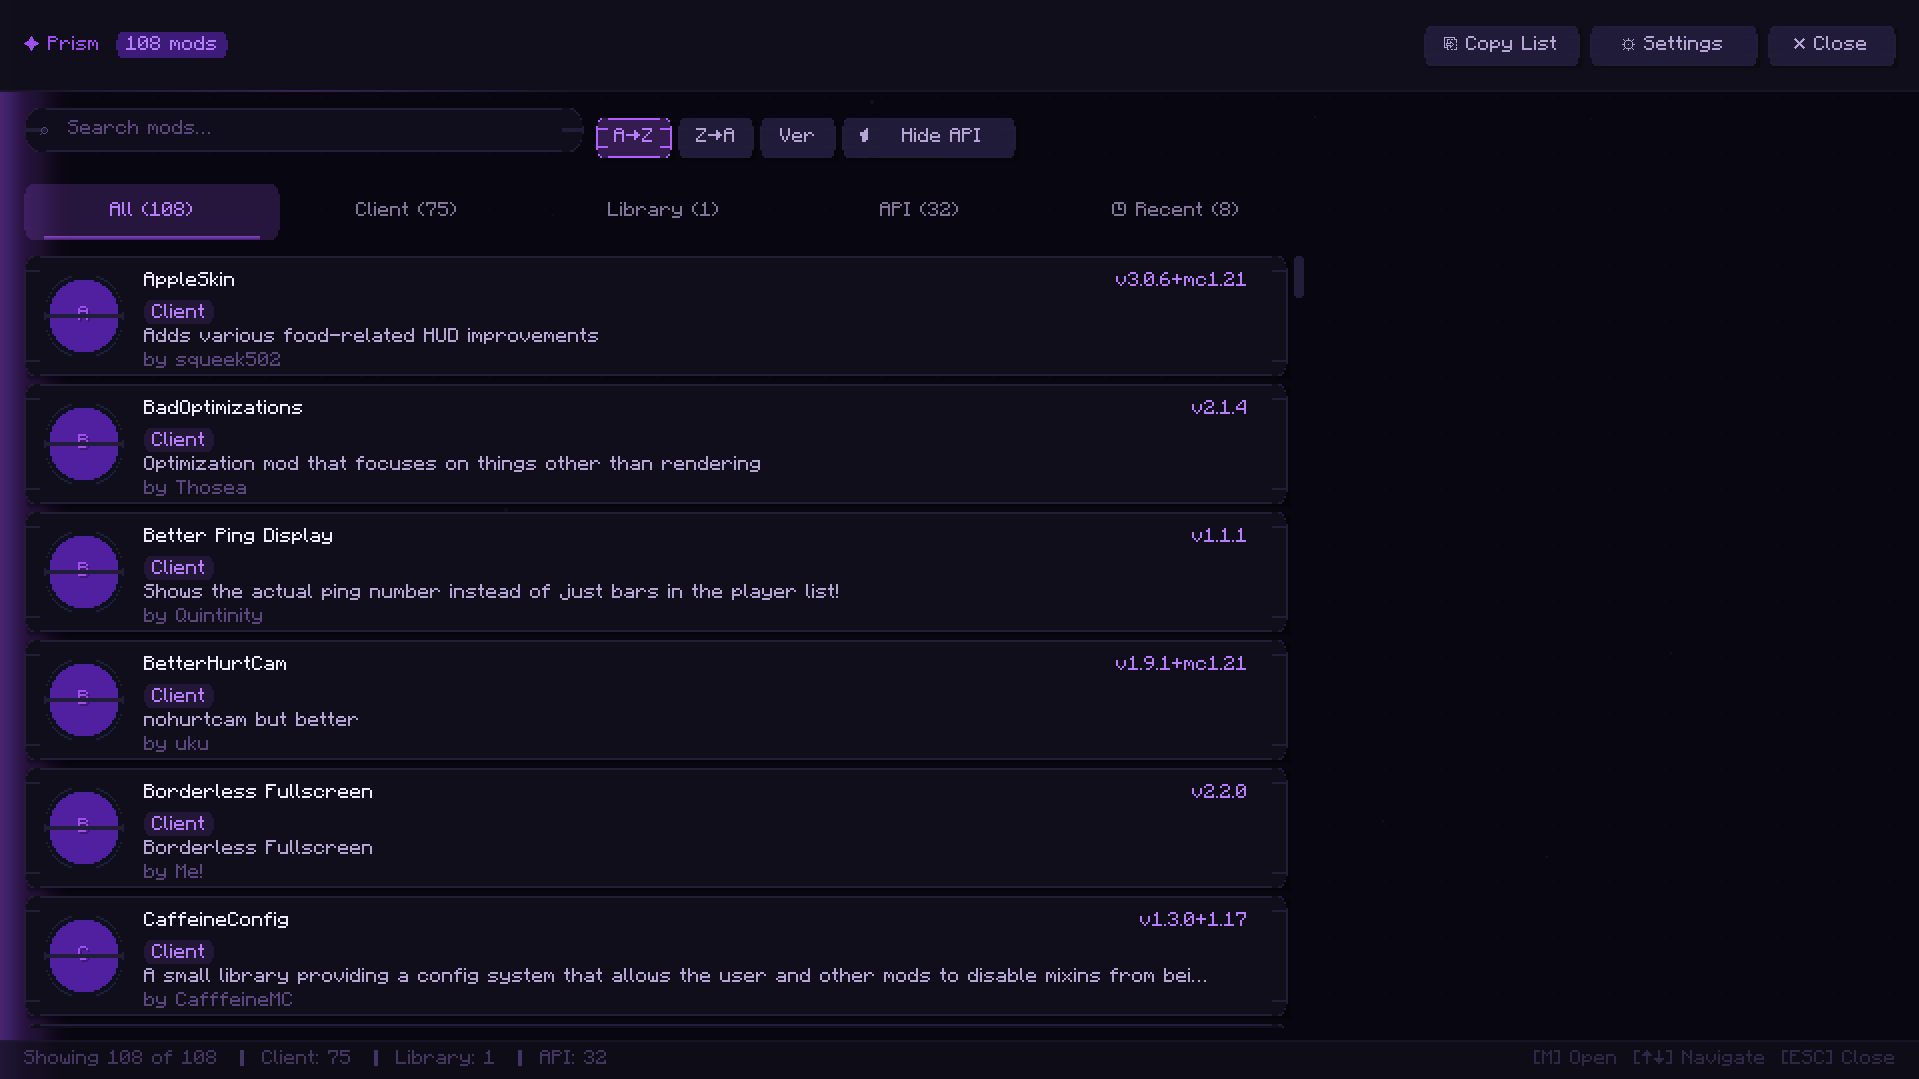Click the CaffeineConfig mod round icon
This screenshot has height=1079, width=1919.
pos(84,956)
